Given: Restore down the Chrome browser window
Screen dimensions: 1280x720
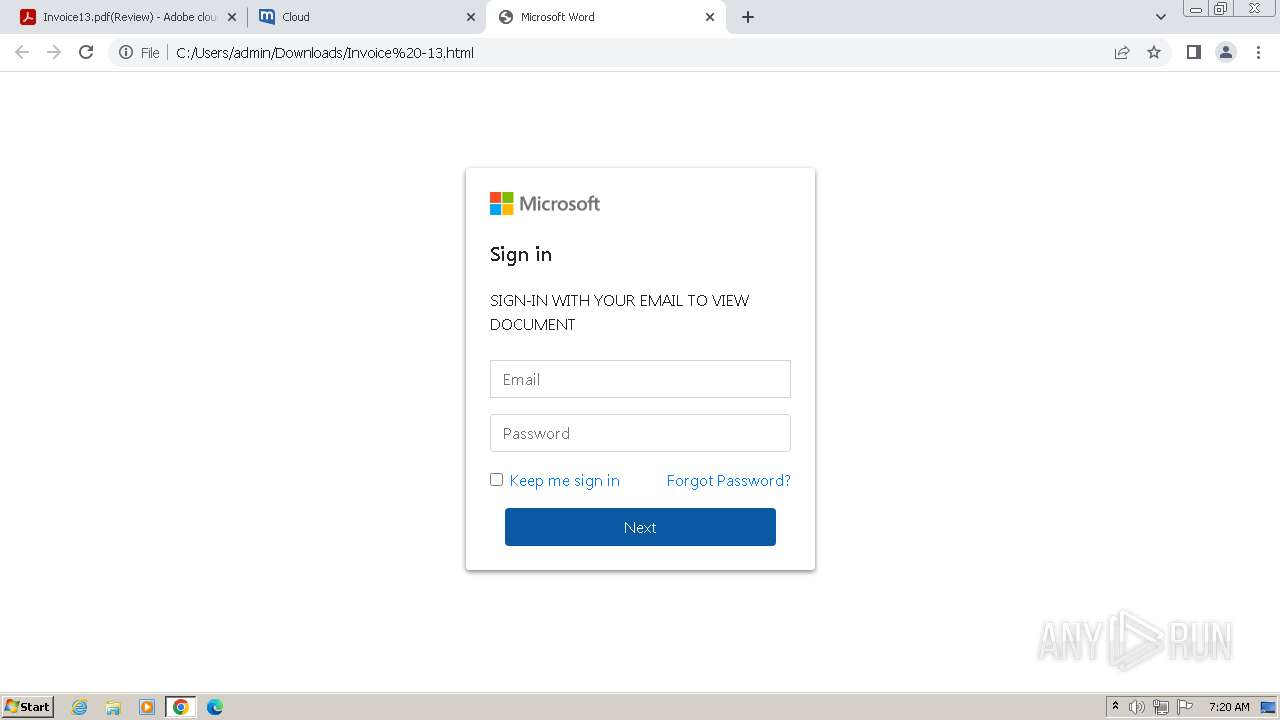Looking at the screenshot, I should point(1221,8).
